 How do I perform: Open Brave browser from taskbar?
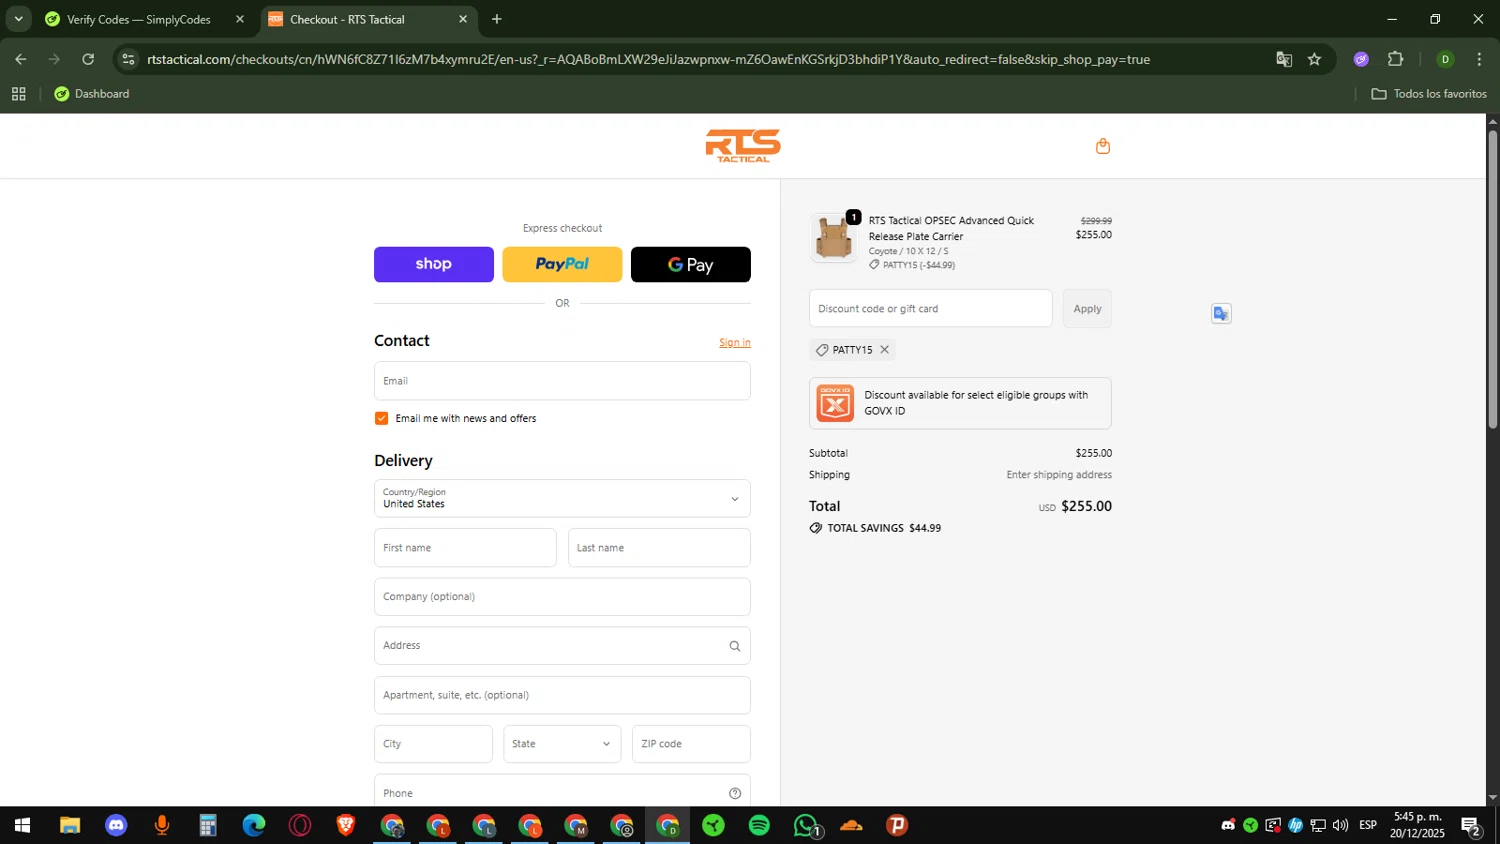tap(346, 826)
